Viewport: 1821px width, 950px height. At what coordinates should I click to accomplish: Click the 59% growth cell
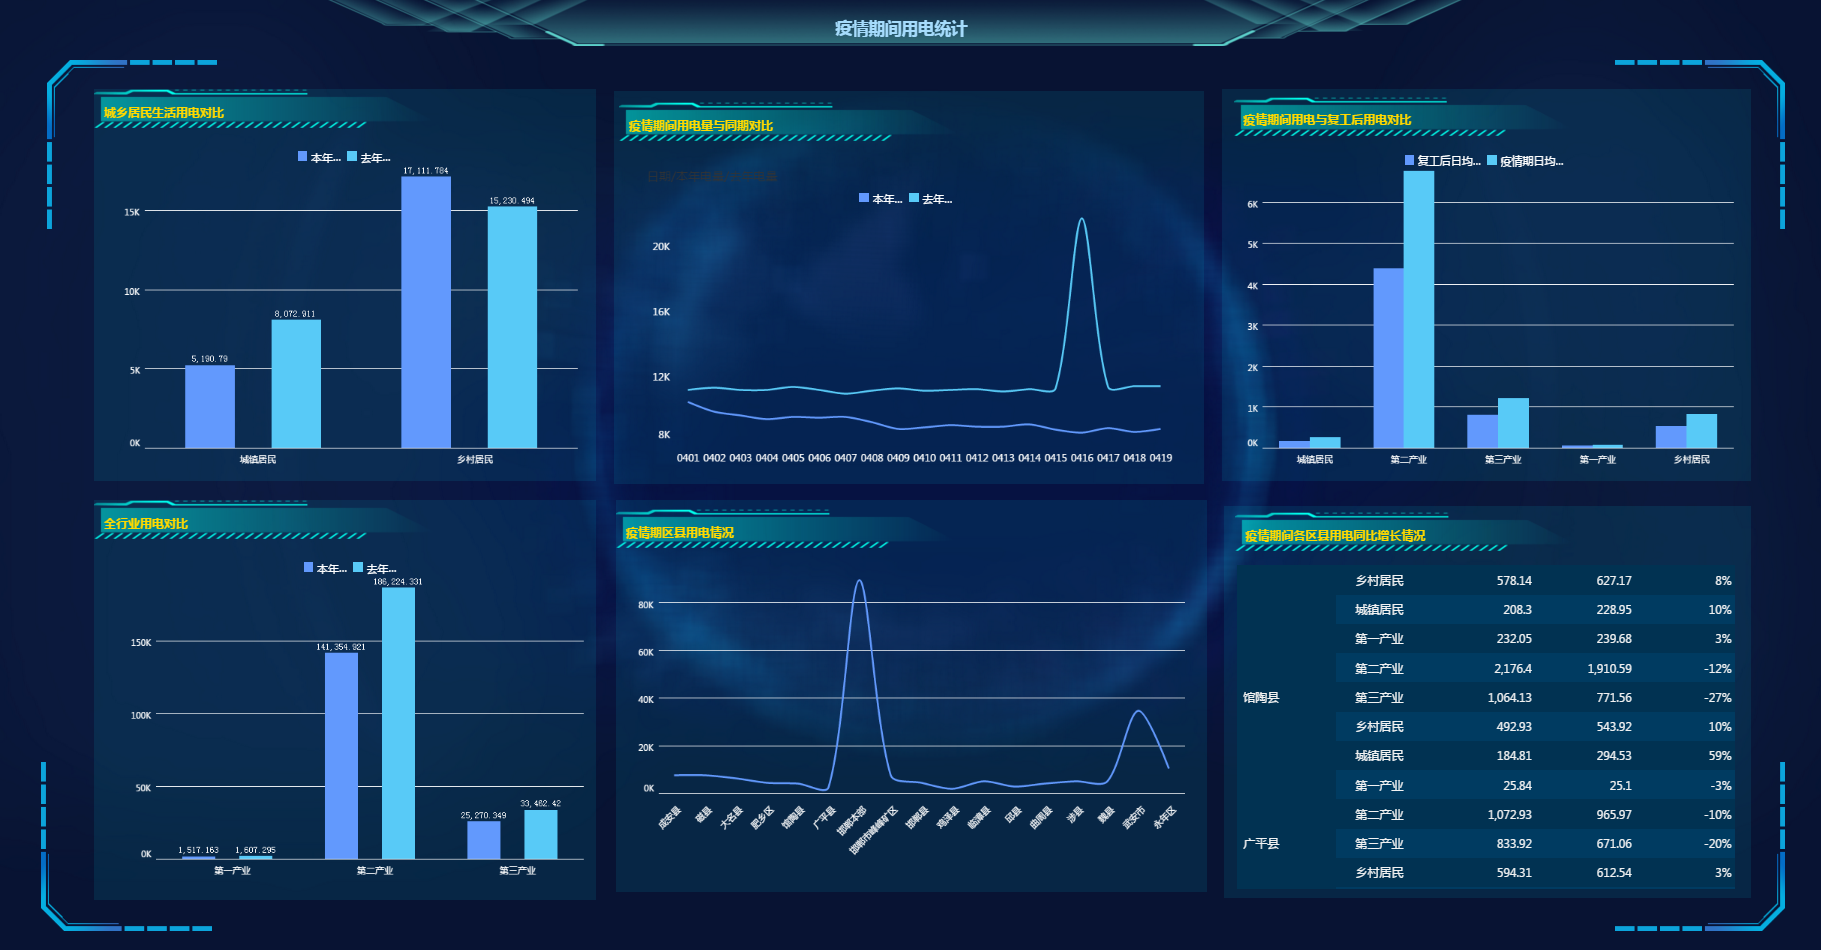(1719, 756)
